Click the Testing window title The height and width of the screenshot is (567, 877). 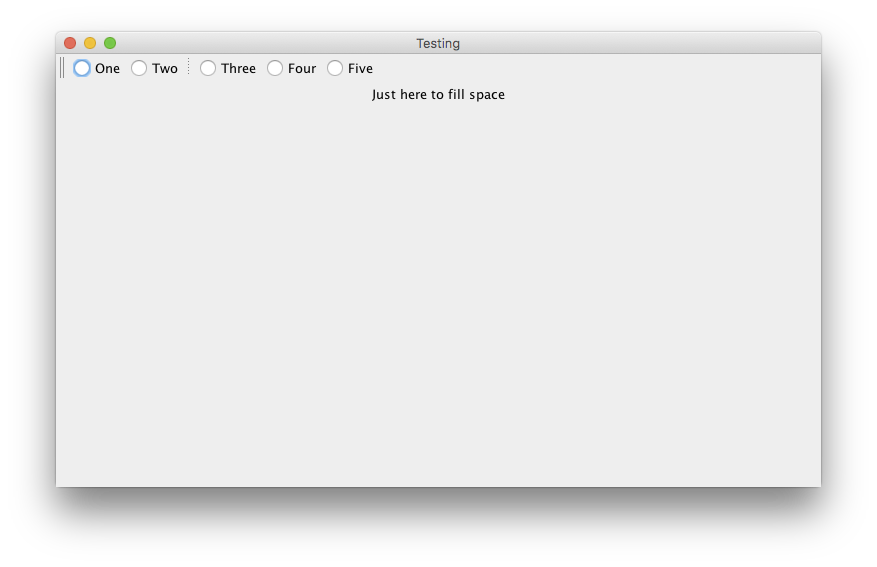(438, 44)
